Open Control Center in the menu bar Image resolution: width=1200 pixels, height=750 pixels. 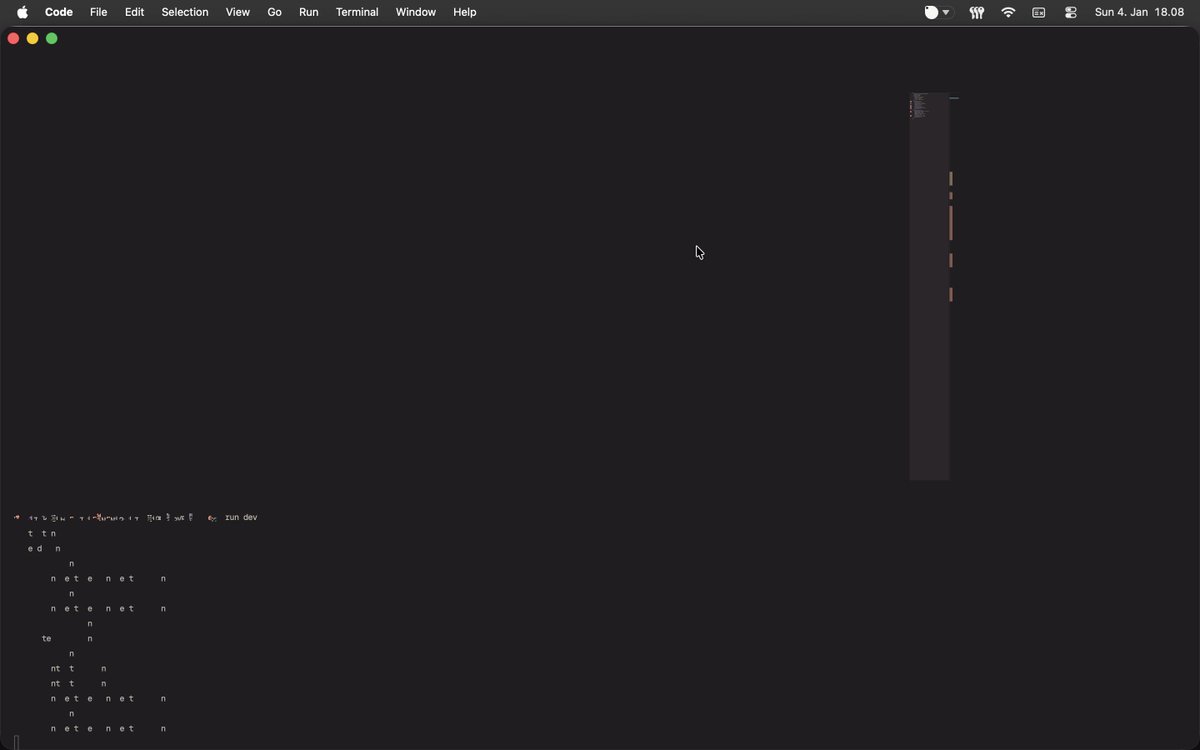coord(1071,12)
